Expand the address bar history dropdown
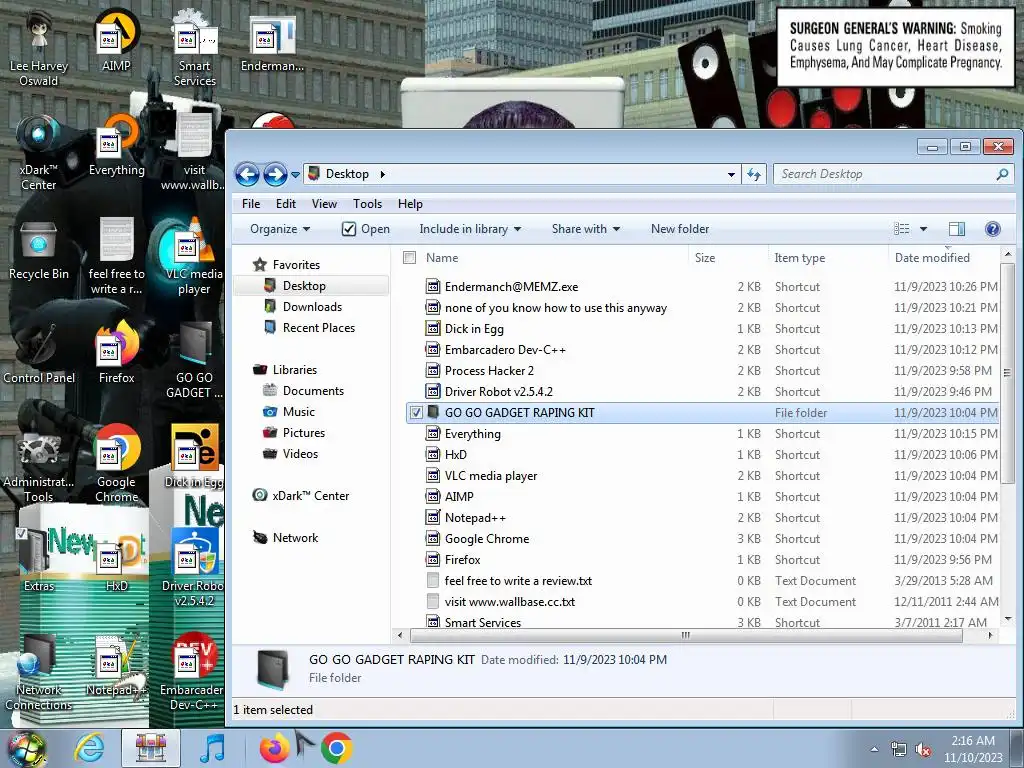 point(731,174)
